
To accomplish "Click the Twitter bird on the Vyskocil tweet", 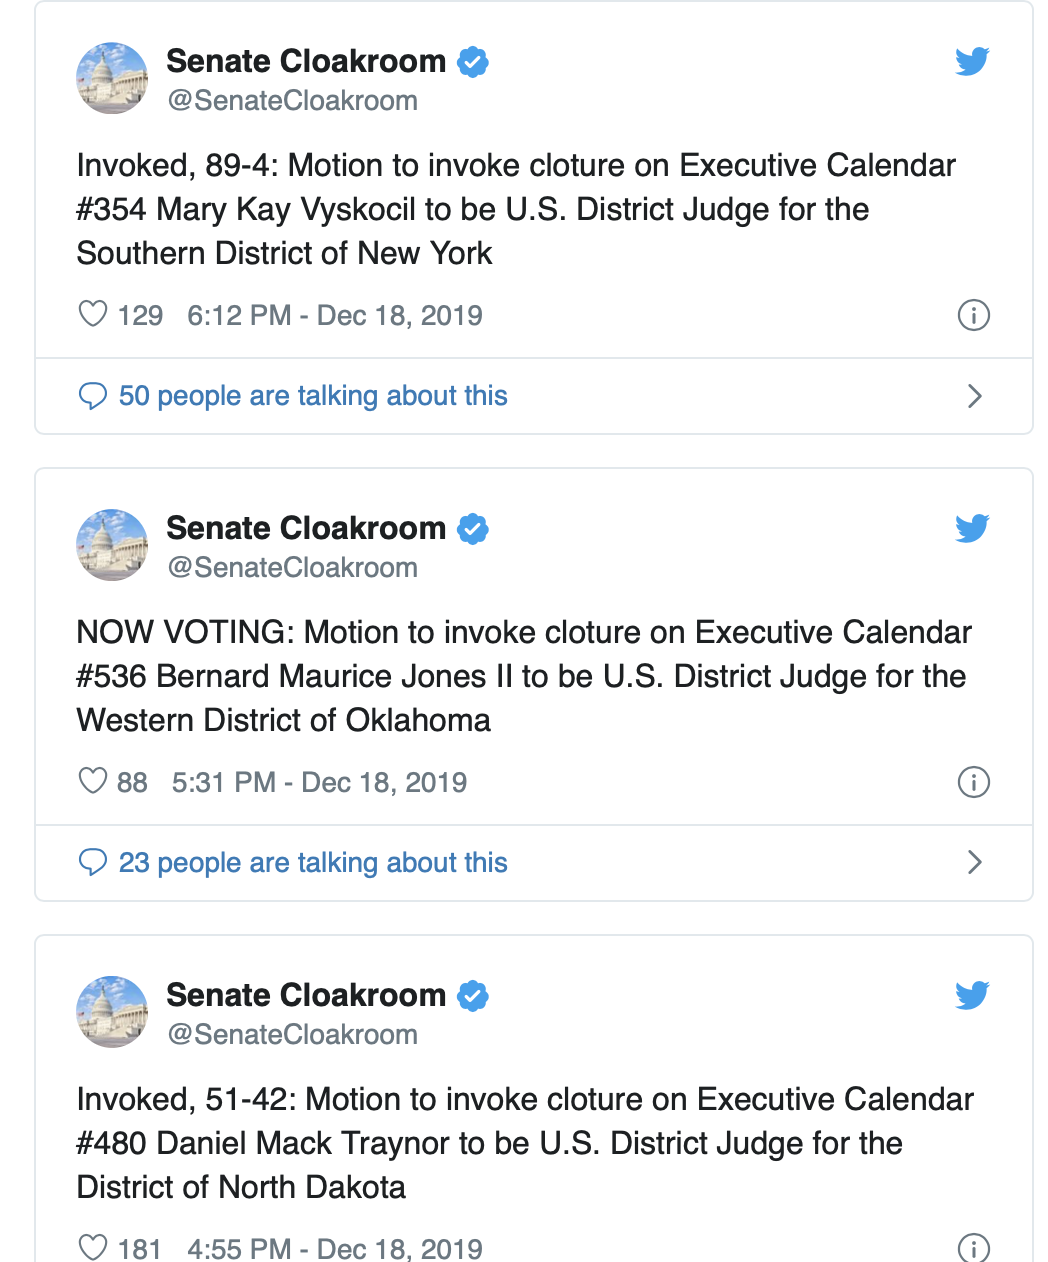I will [x=972, y=61].
